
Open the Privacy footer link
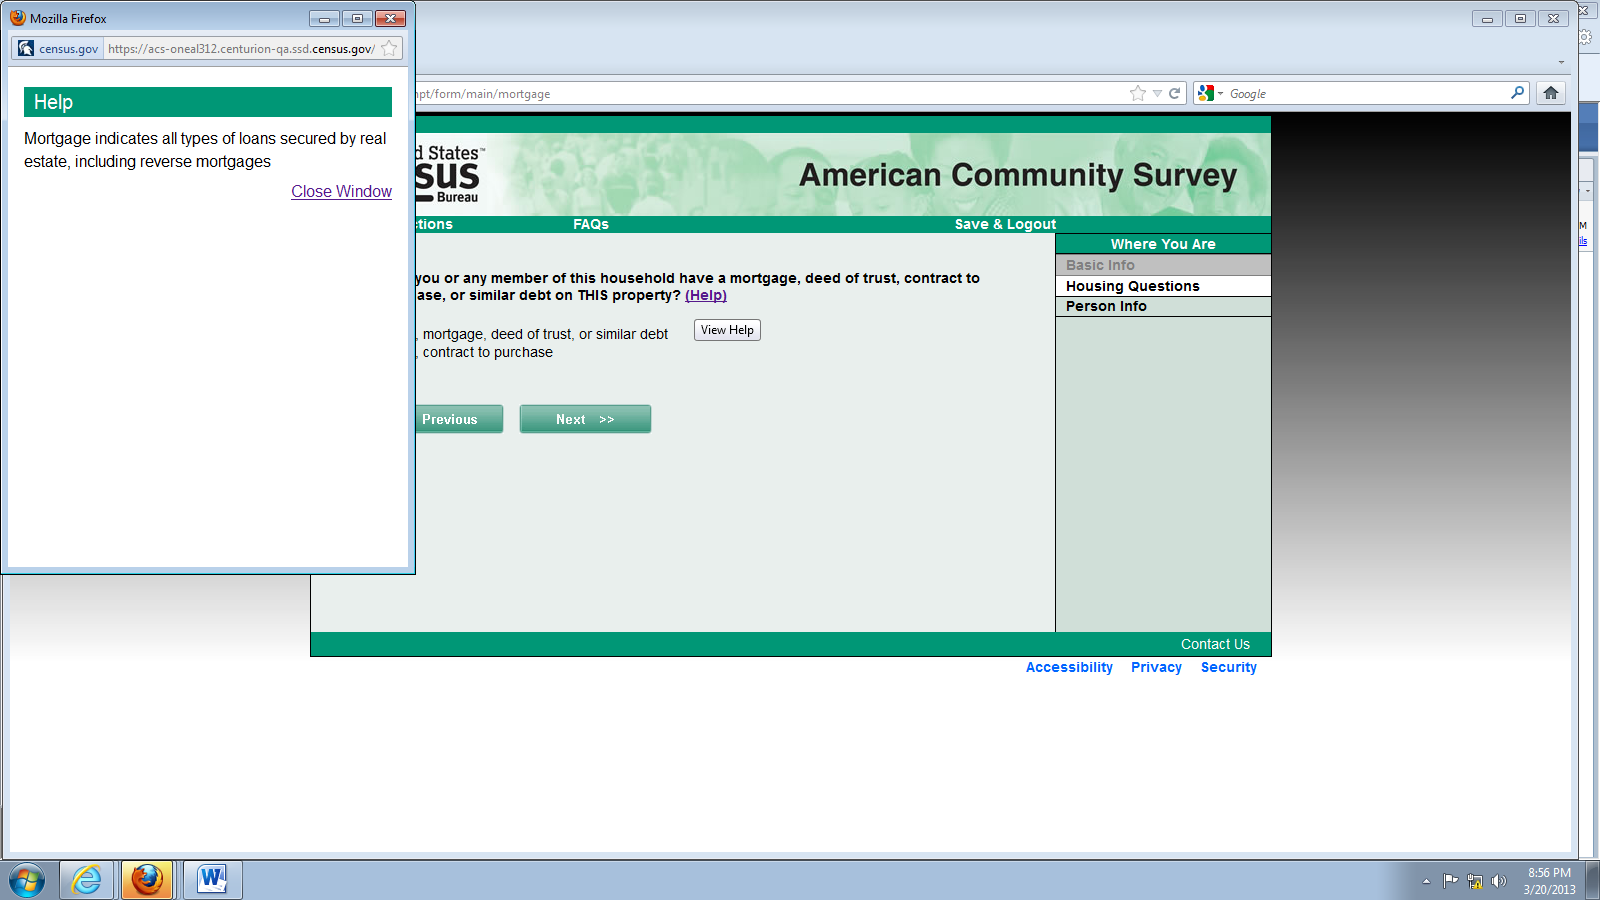1156,667
